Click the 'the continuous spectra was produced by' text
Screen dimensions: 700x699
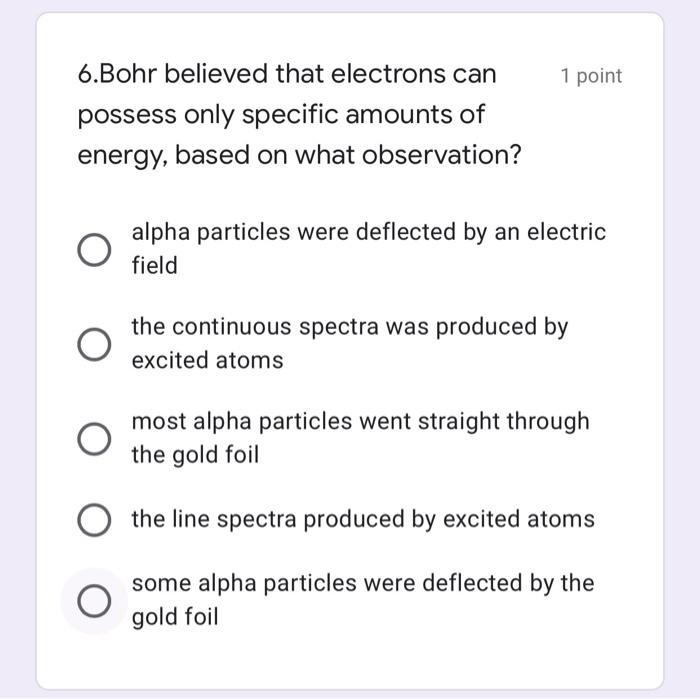click(x=349, y=327)
